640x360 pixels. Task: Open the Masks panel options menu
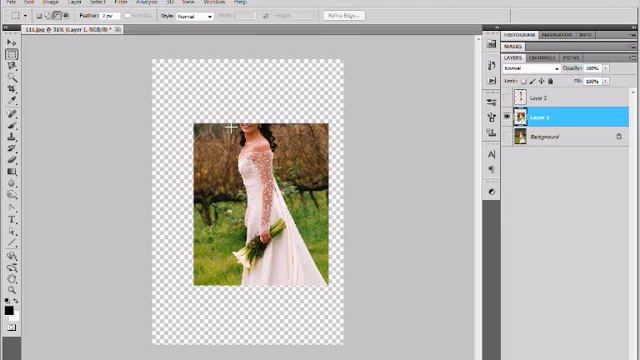tap(632, 47)
